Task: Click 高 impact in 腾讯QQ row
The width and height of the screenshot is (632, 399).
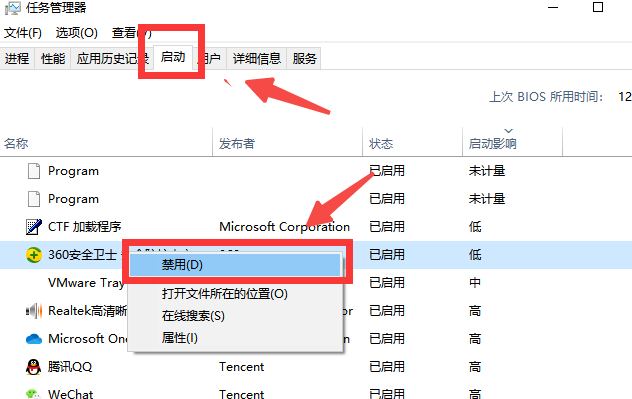Action: tap(475, 367)
